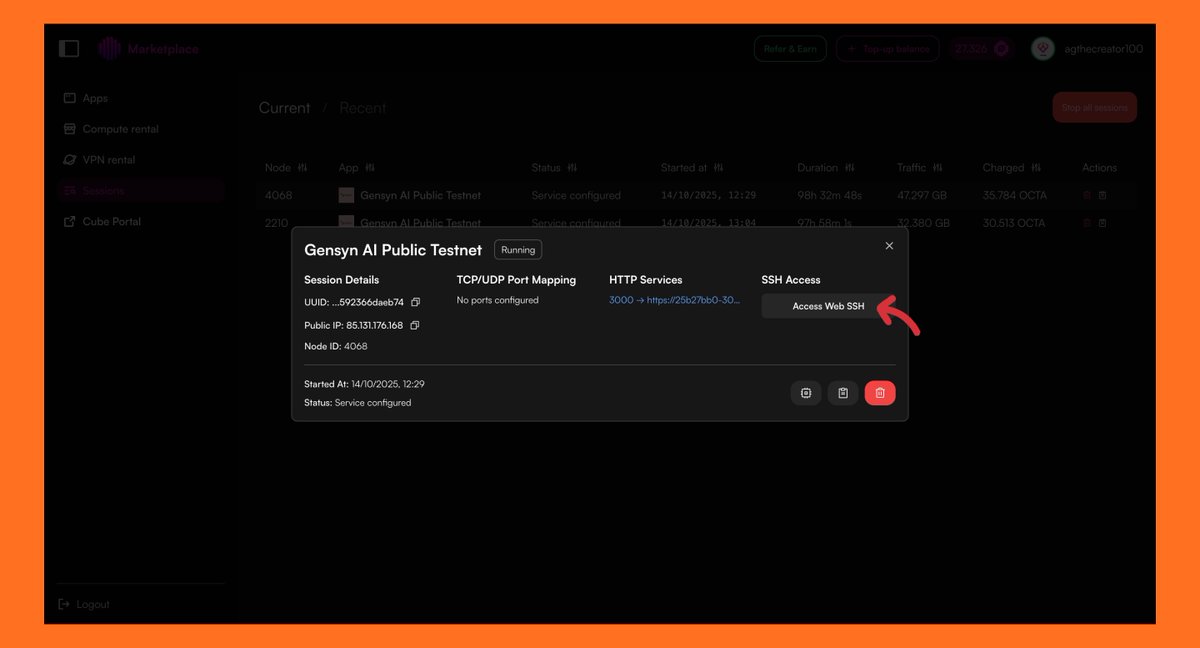
Task: Click the Running status badge in the dialog
Action: [518, 250]
